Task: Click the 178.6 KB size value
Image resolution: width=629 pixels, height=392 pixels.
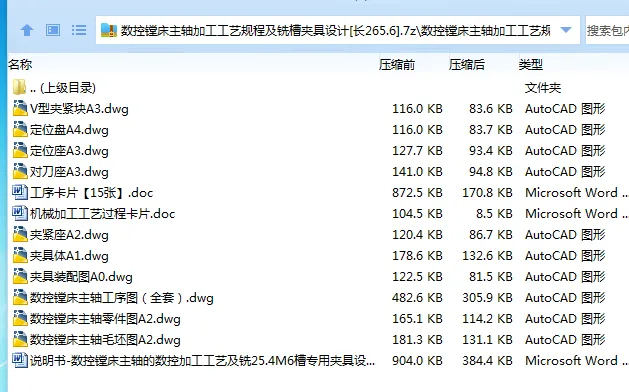Action: pos(417,256)
